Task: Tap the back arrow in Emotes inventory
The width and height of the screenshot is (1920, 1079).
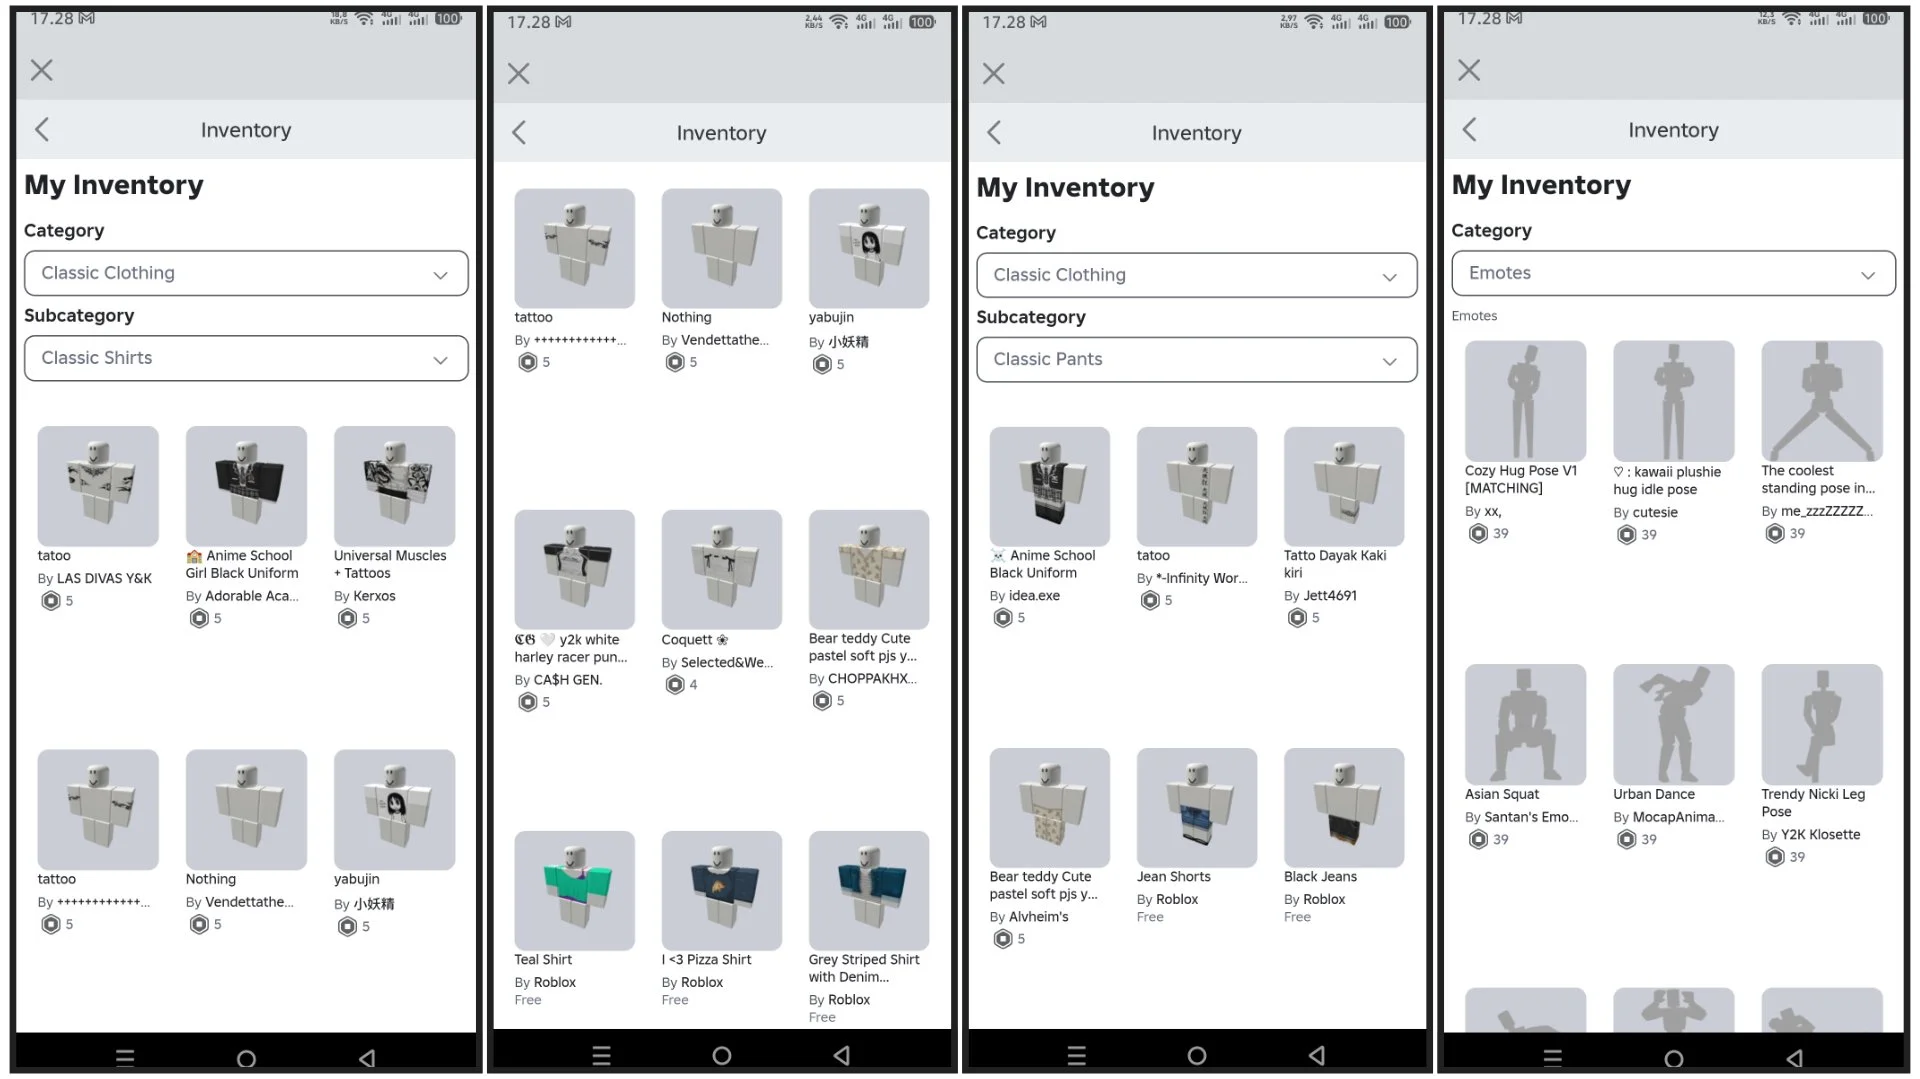Action: [x=1469, y=129]
